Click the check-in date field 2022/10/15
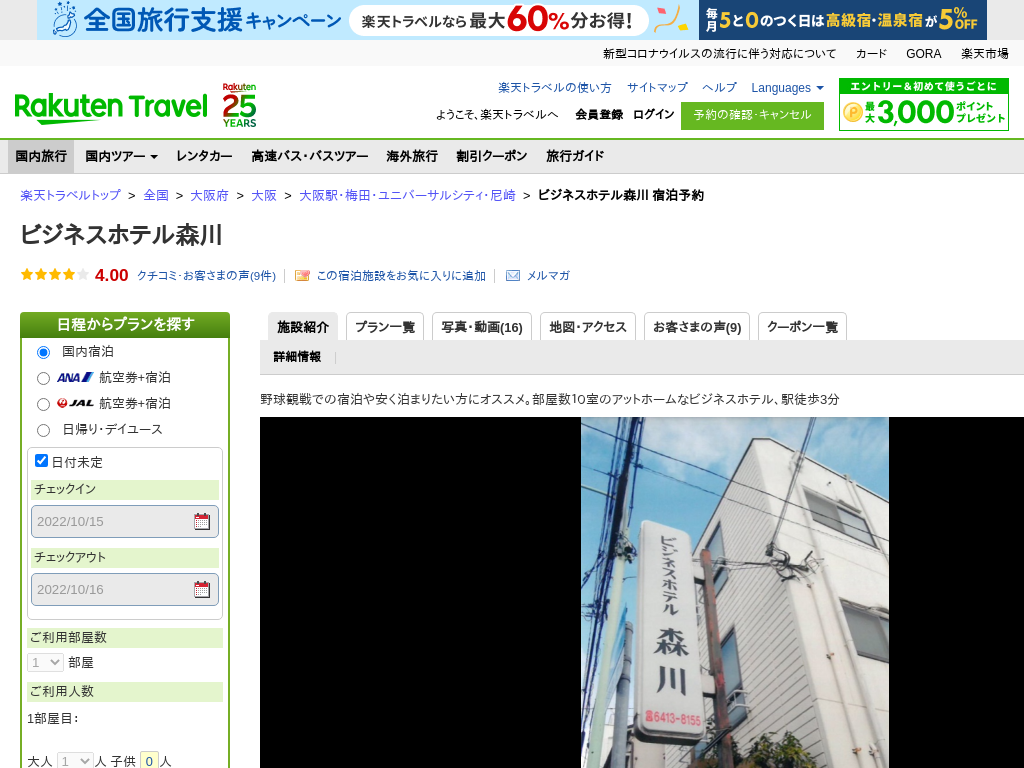 point(125,521)
